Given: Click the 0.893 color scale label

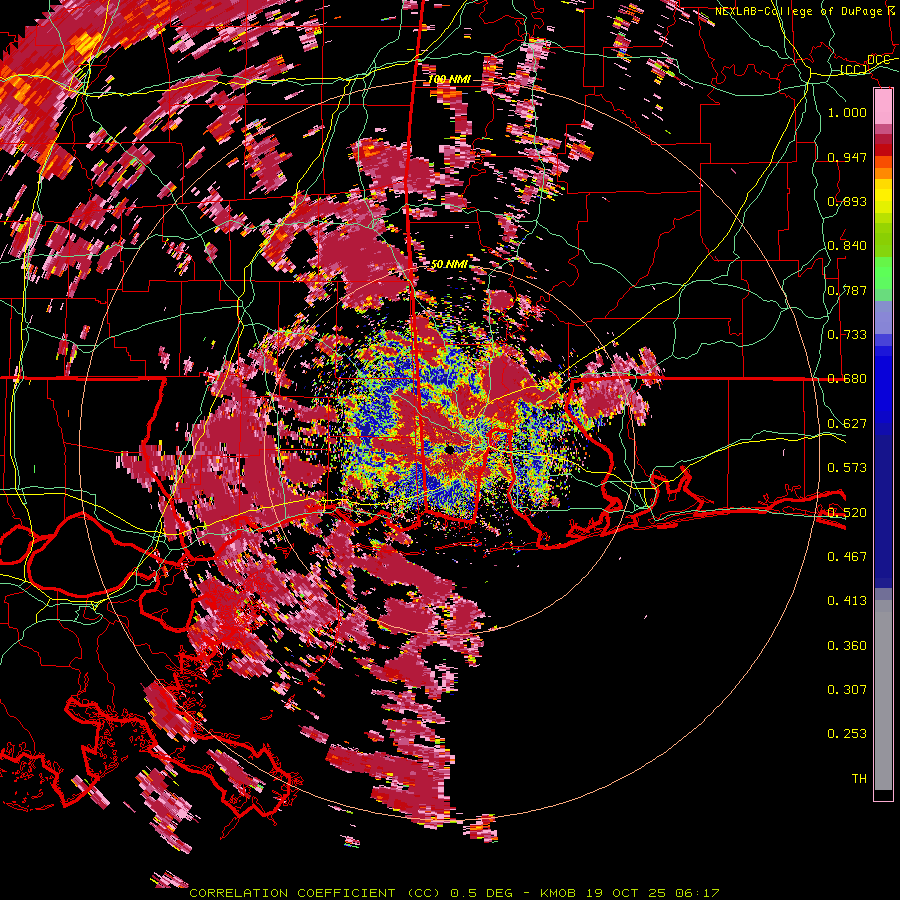Looking at the screenshot, I should click(x=847, y=201).
